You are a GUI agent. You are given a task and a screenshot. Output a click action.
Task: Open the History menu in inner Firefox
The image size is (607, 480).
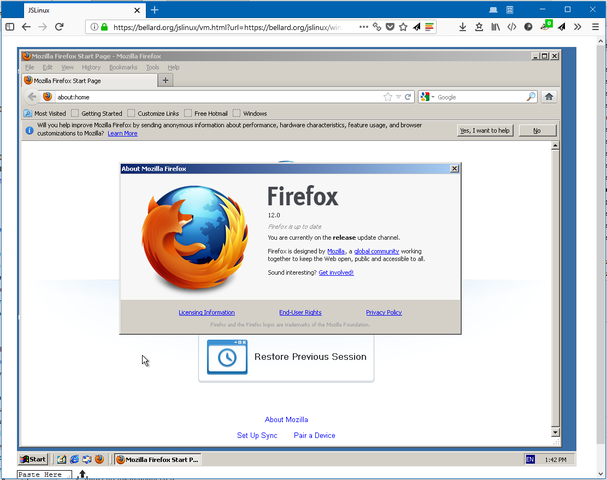pos(91,67)
